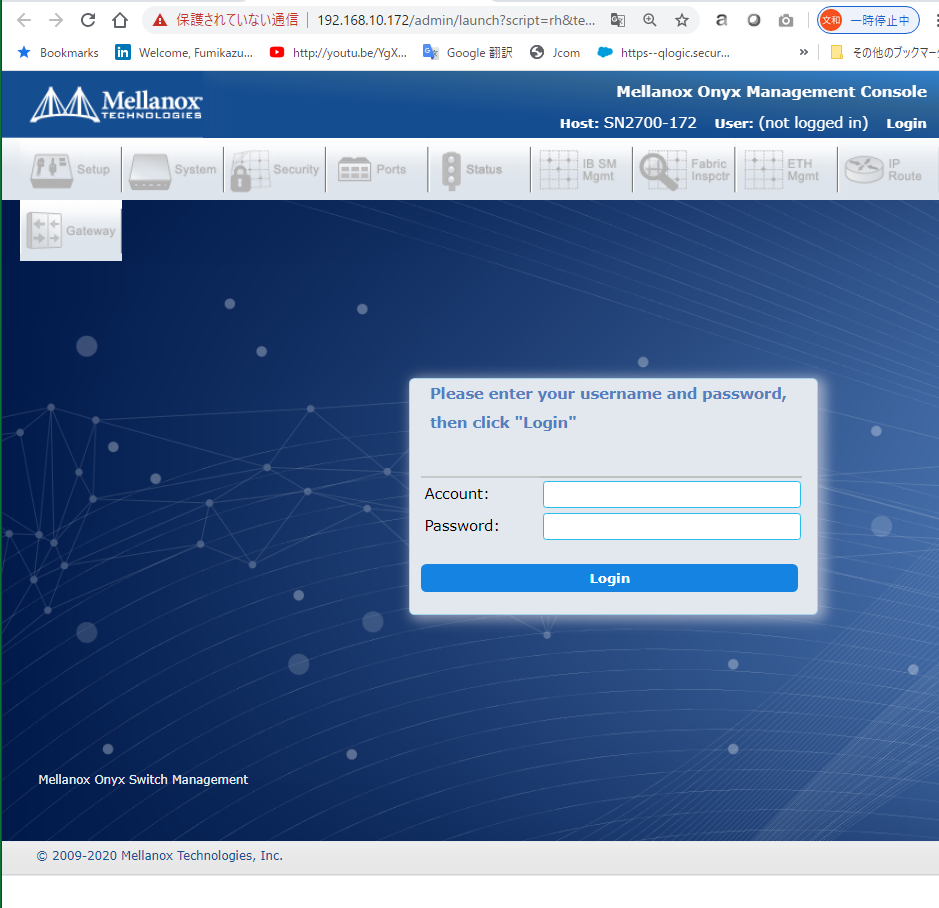Viewport: 939px width, 908px height.
Task: Bookmark this page with the star icon
Action: (681, 20)
